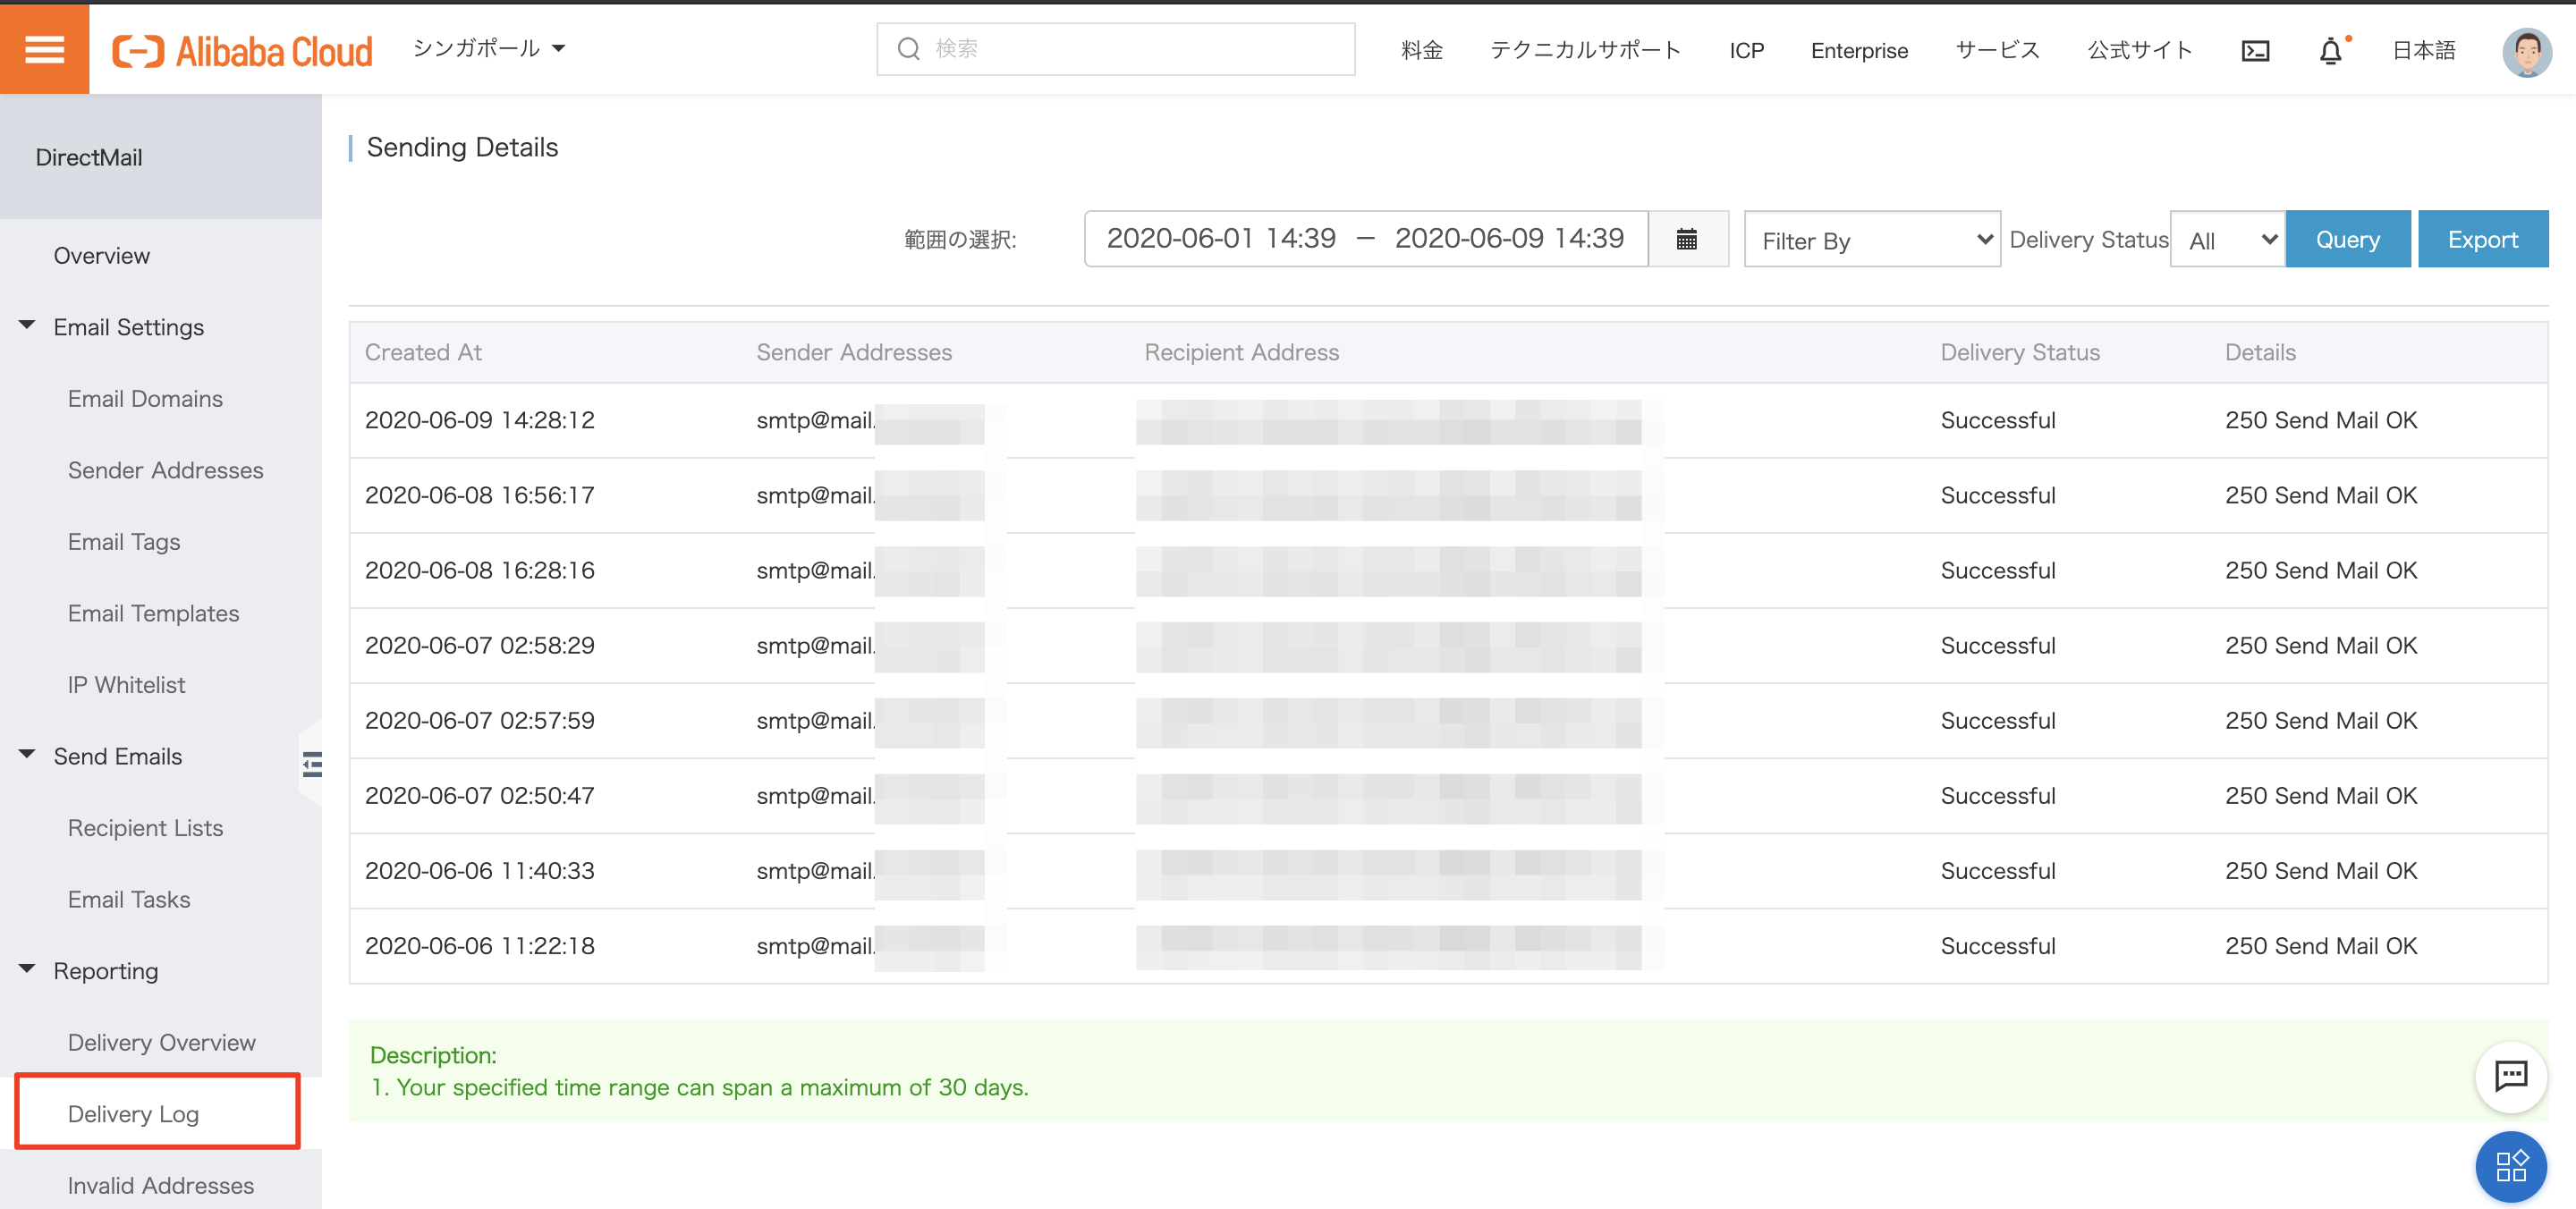Open the Cloud Shell terminal icon

click(x=2255, y=50)
